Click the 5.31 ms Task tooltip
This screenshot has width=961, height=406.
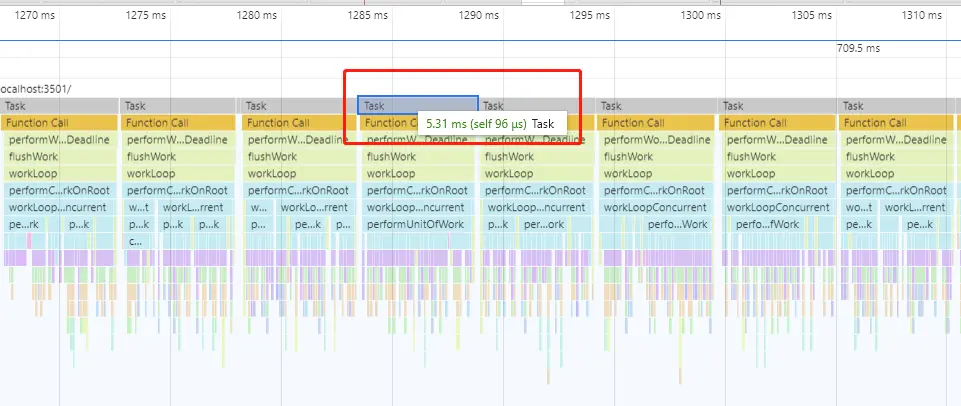(492, 123)
